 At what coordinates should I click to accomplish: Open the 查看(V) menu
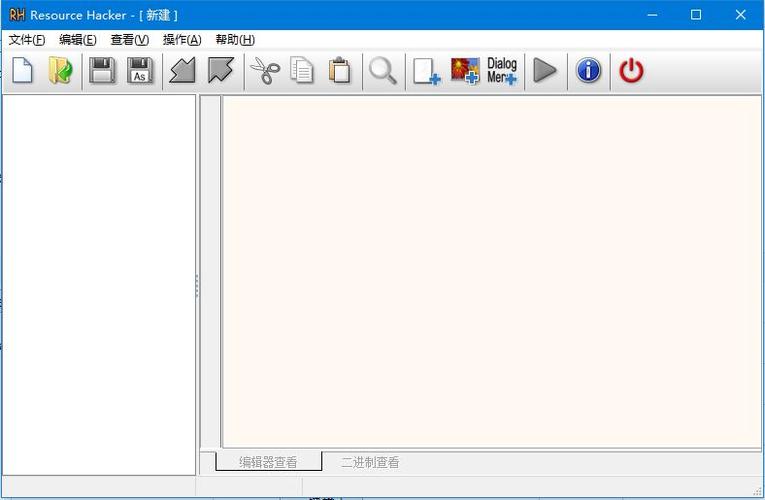coord(130,40)
